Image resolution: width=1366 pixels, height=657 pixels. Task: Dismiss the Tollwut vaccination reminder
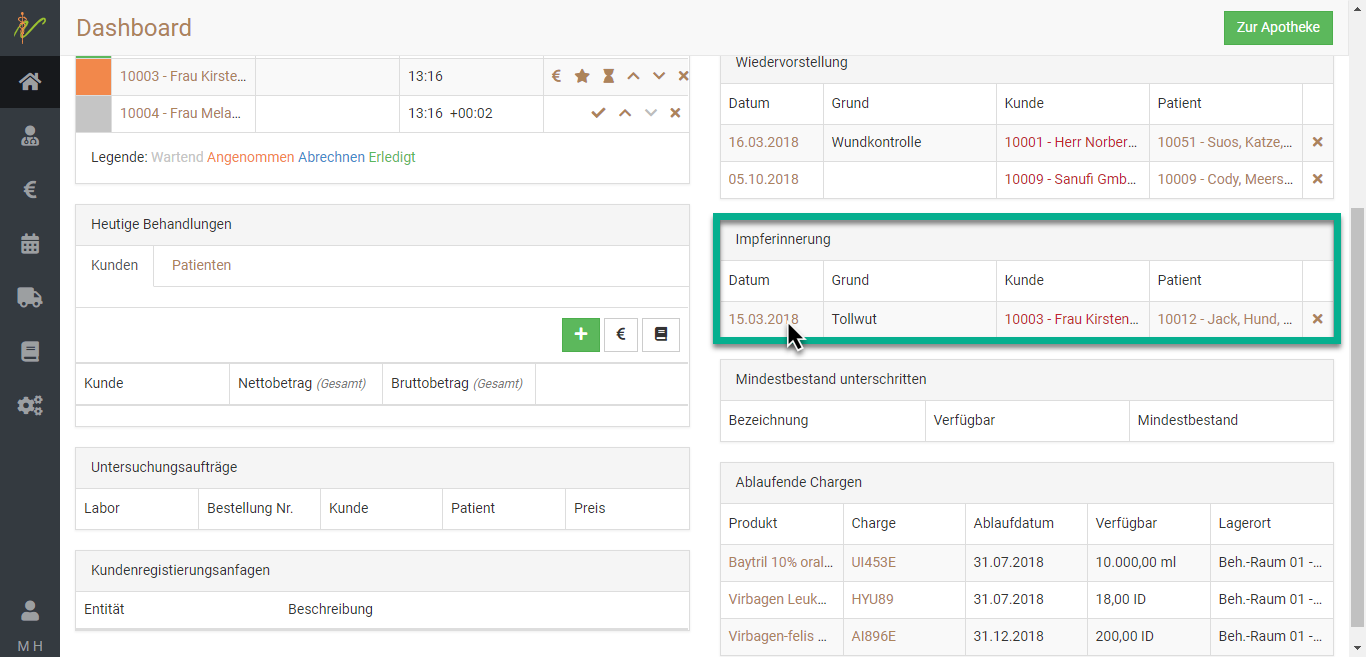[x=1317, y=318]
